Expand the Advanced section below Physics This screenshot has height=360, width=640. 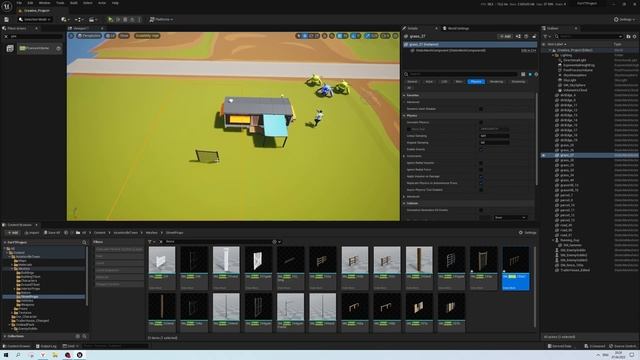click(x=404, y=197)
